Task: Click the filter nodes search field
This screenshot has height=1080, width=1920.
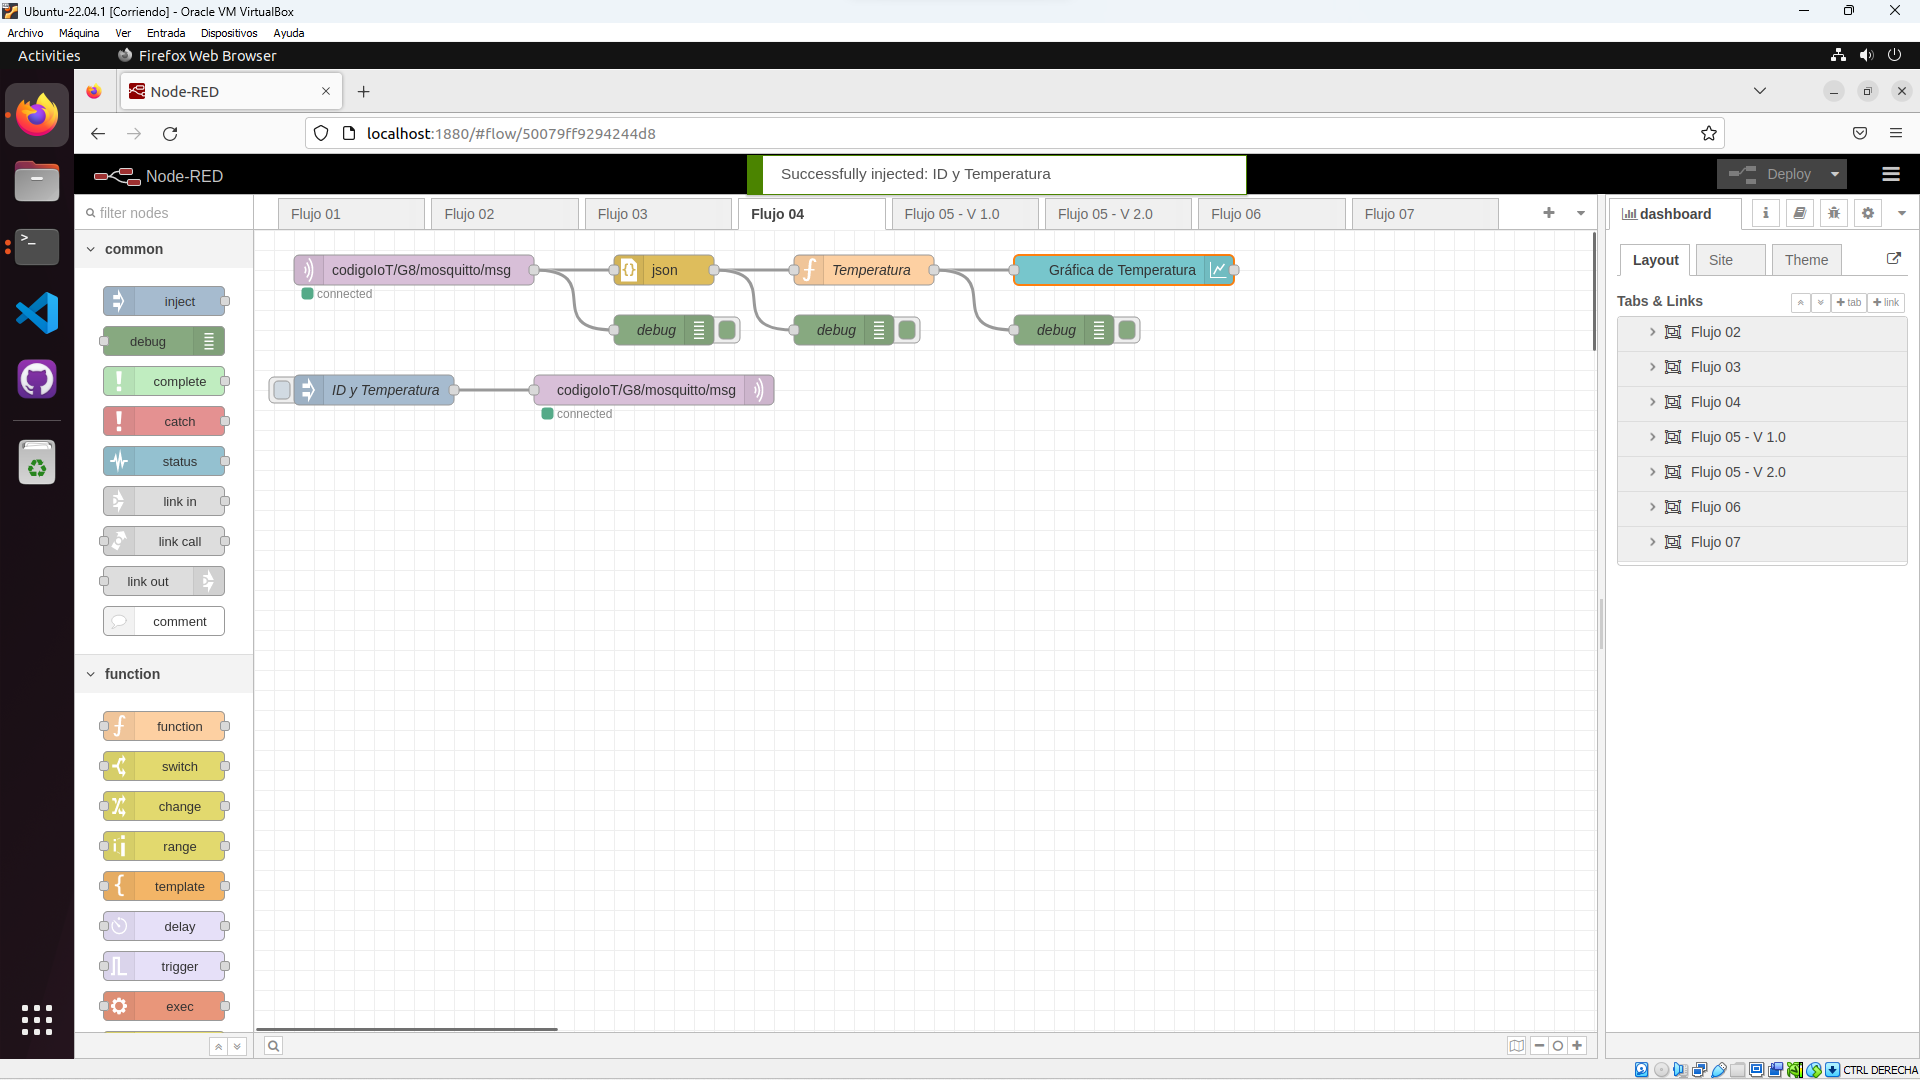Action: coord(165,213)
